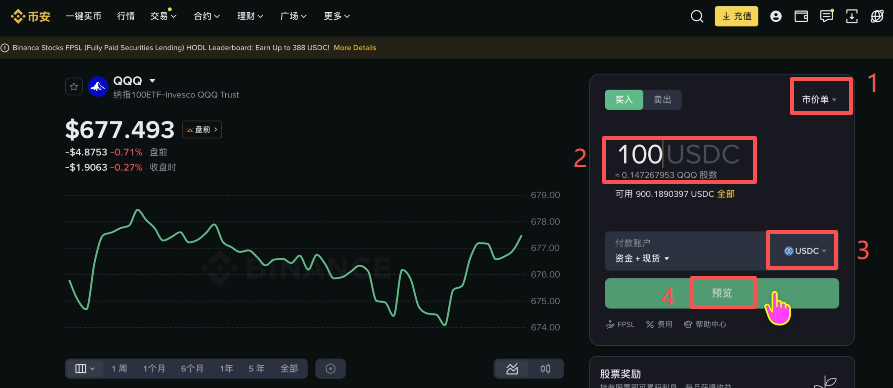Image resolution: width=893 pixels, height=388 pixels.
Task: Click the Binance 币安 logo
Action: coord(31,16)
